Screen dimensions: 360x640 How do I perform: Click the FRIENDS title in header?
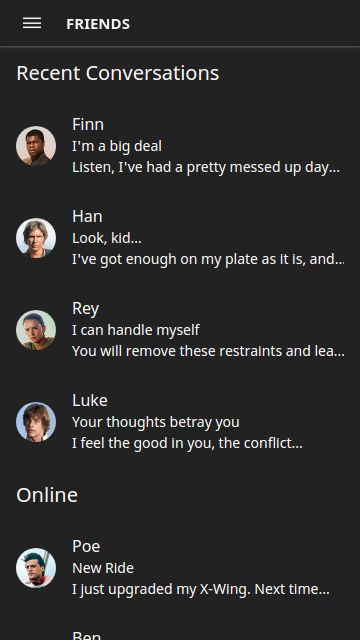coord(98,24)
